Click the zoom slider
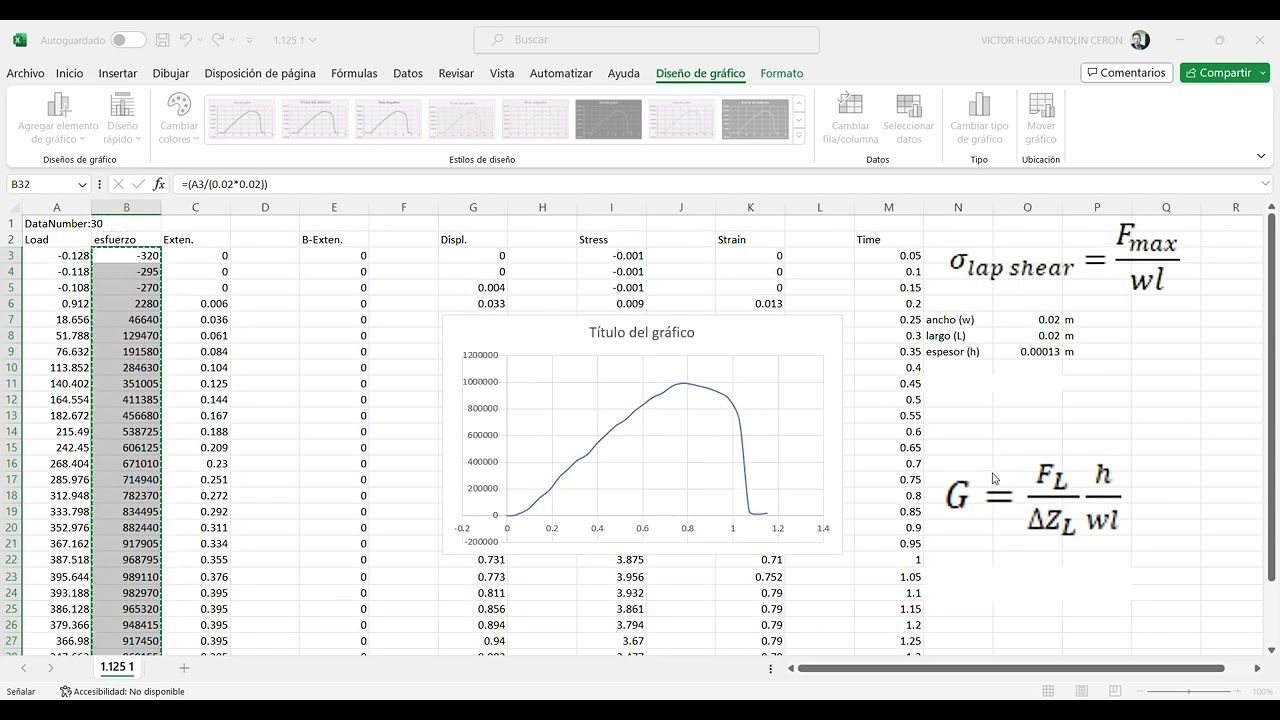This screenshot has height=720, width=1280. coord(1189,691)
